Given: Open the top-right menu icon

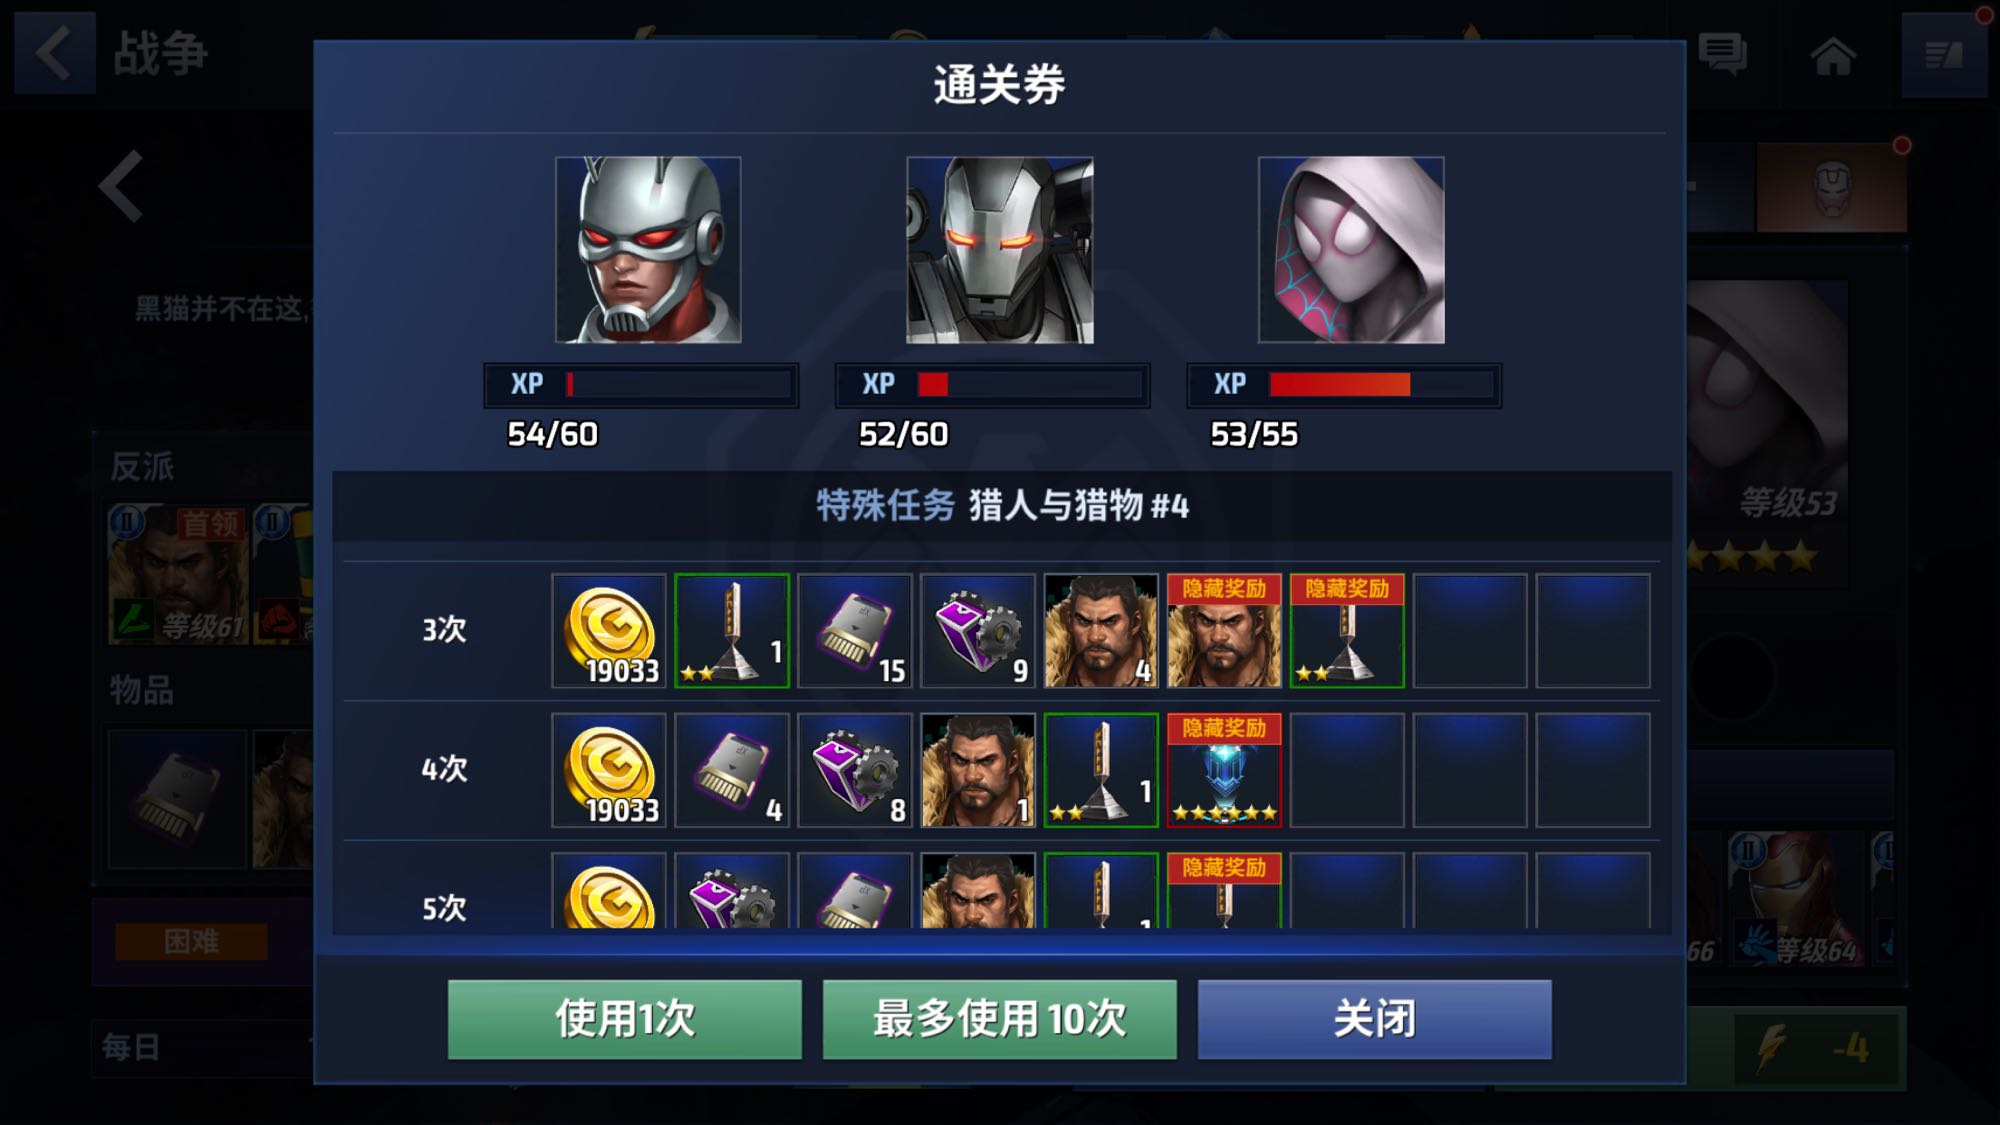Looking at the screenshot, I should point(1944,55).
